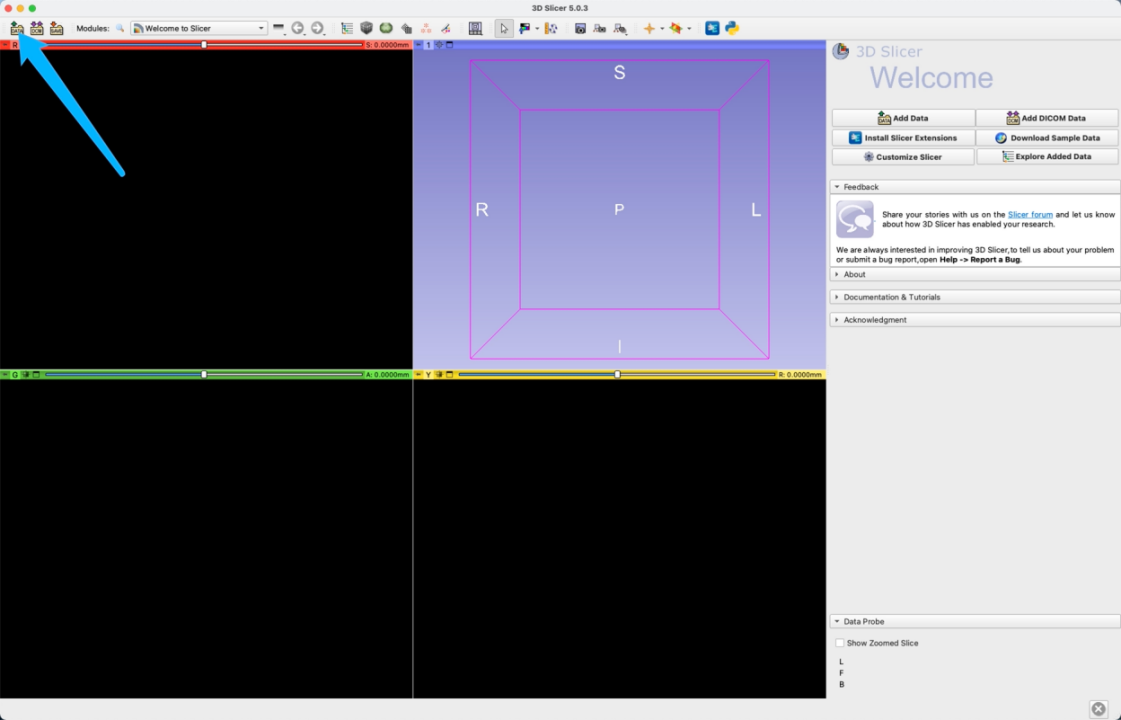This screenshot has height=720, width=1121.
Task: Click Download Sample Data button
Action: 1047,137
